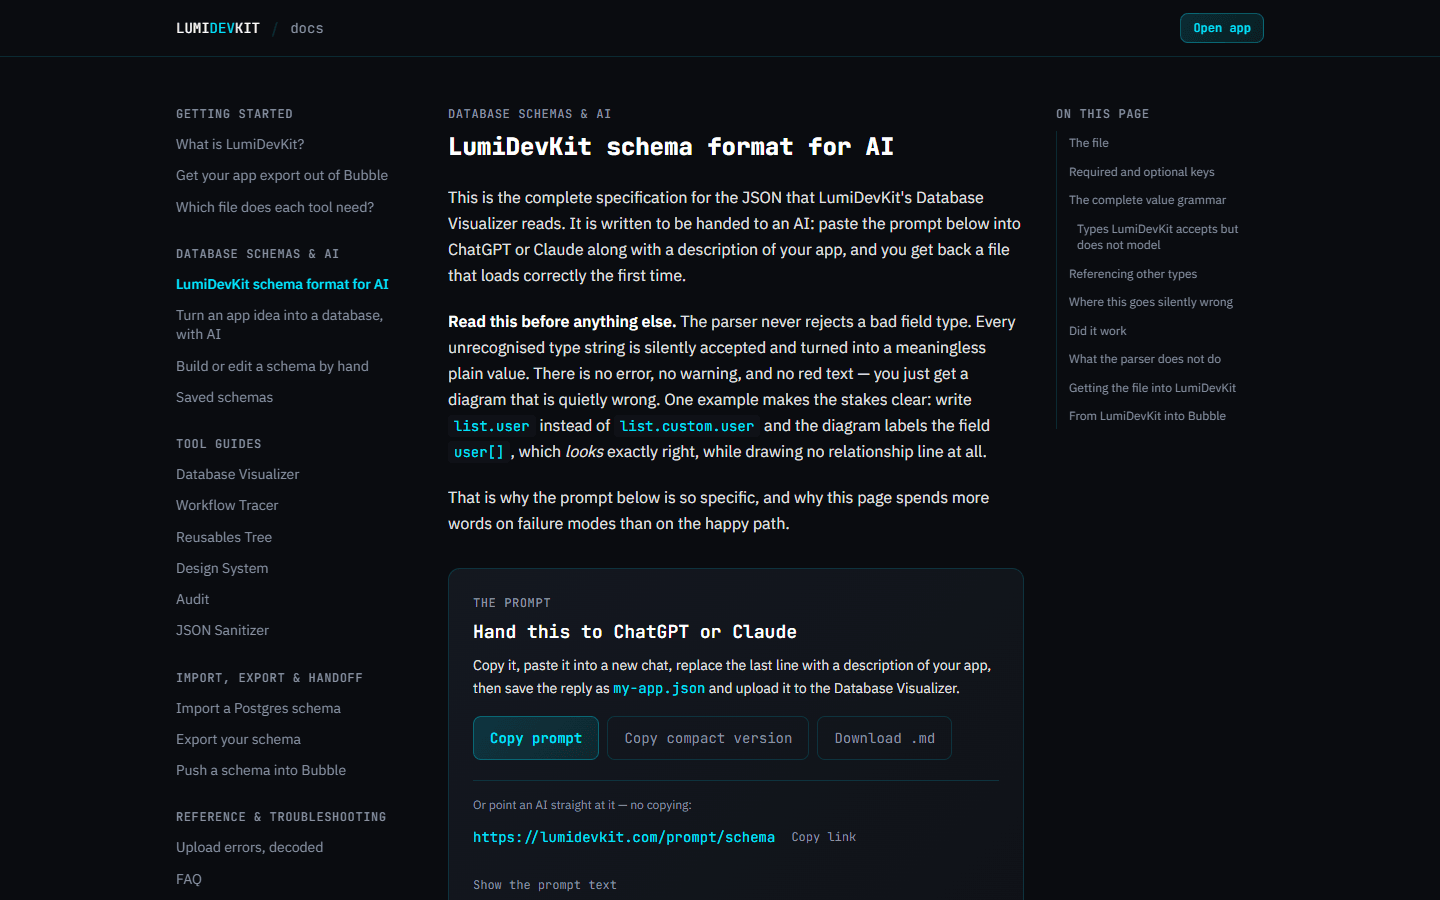Click the 'TOOL GUIDES' sidebar heading

coord(219,444)
